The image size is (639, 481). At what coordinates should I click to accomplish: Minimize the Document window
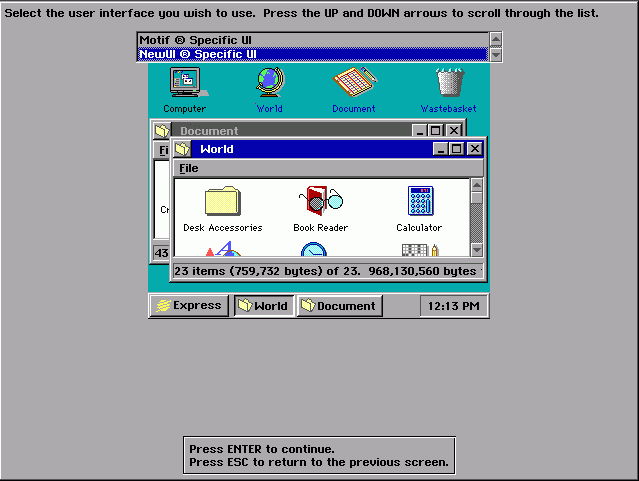pos(420,130)
